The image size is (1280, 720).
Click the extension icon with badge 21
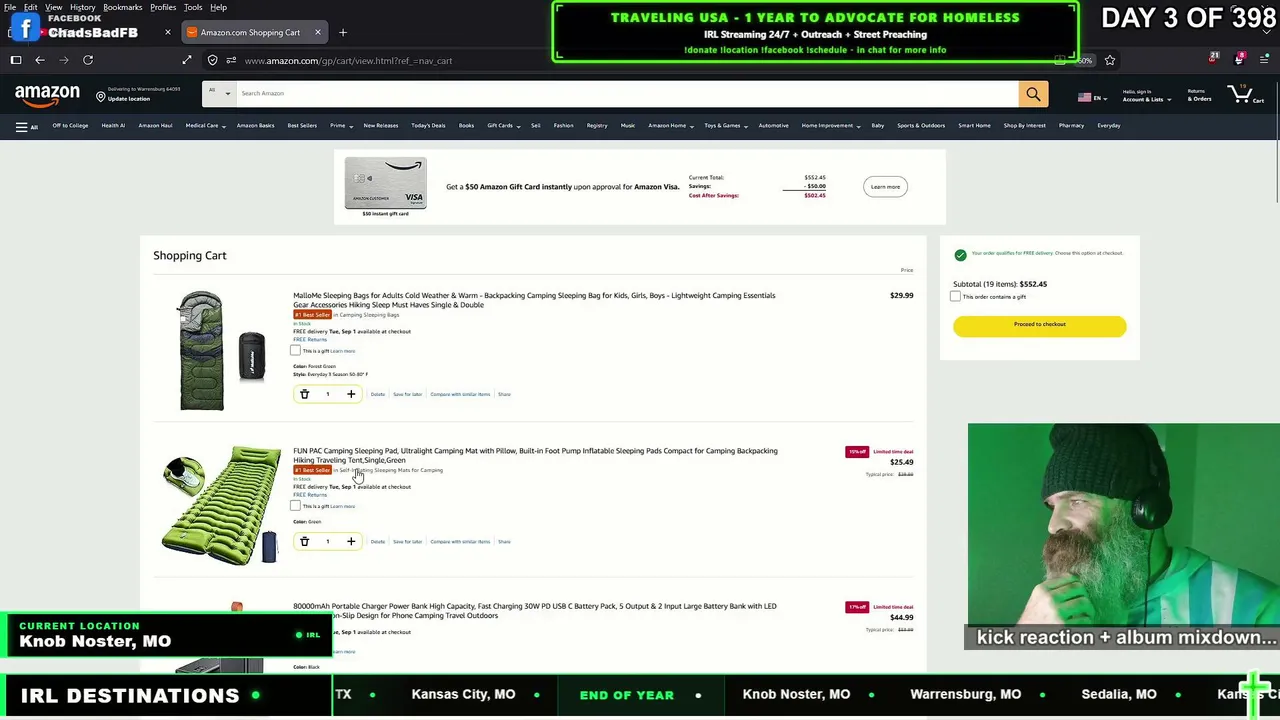point(1213,59)
